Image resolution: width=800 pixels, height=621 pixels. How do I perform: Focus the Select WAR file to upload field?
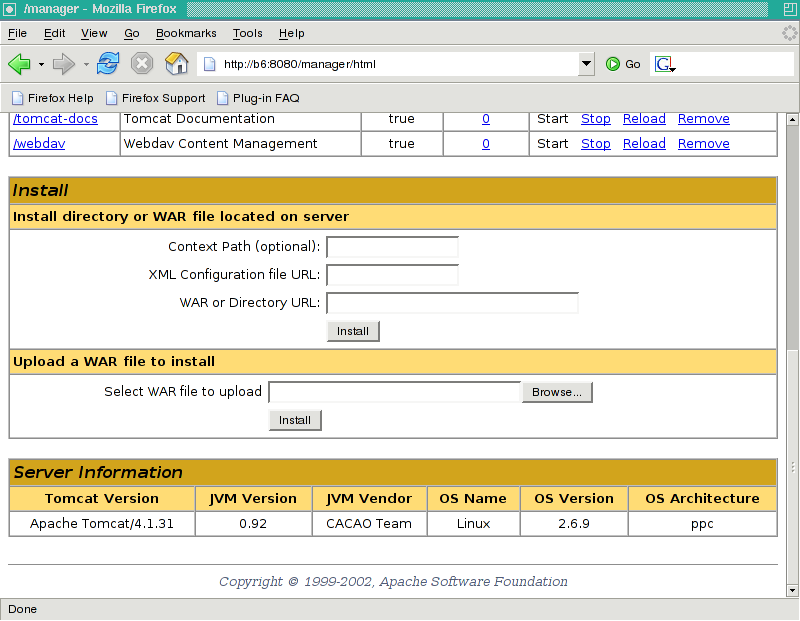[x=394, y=392]
